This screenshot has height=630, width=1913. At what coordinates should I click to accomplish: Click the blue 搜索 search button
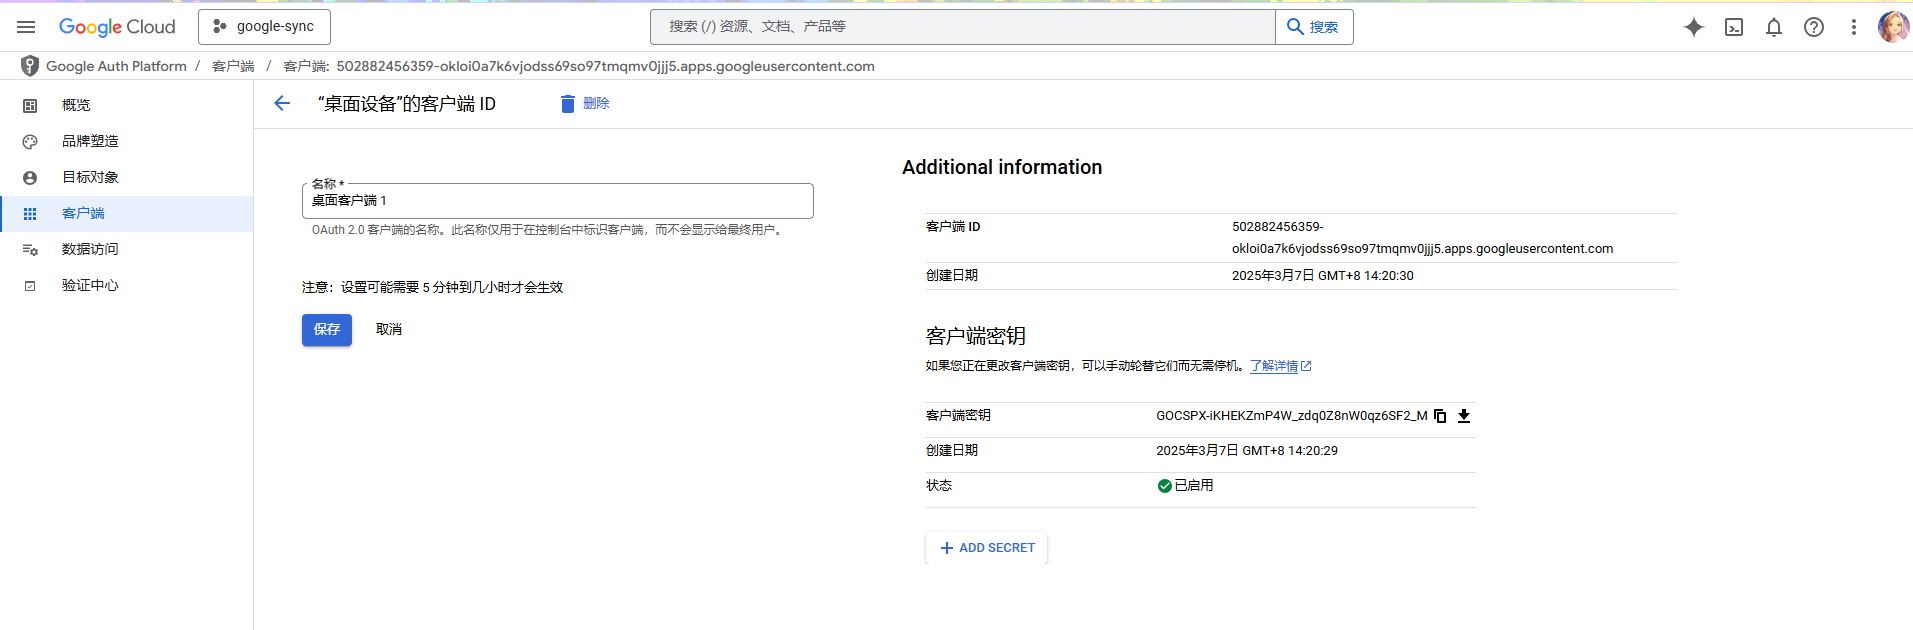(x=1314, y=27)
